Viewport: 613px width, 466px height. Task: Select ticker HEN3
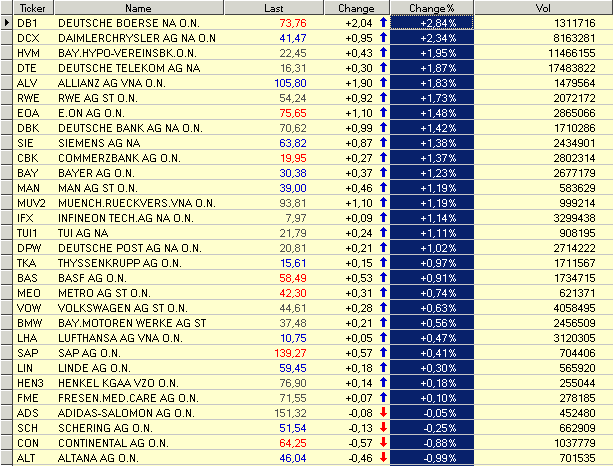coord(30,383)
